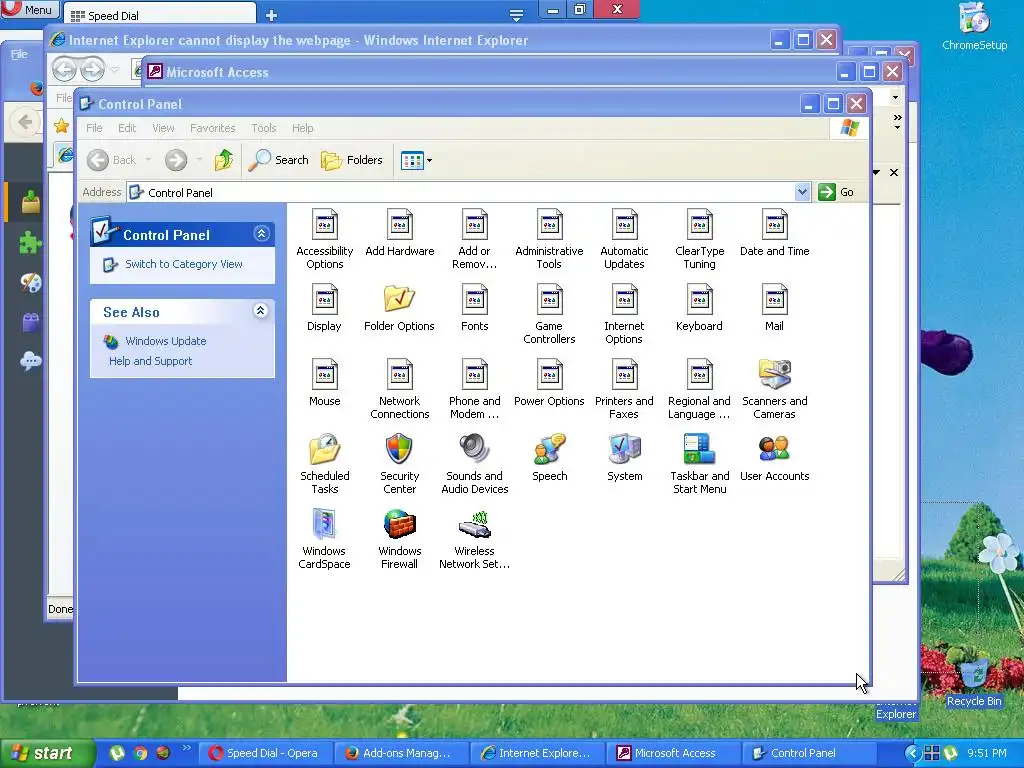Open the Views dropdown button

click(416, 160)
